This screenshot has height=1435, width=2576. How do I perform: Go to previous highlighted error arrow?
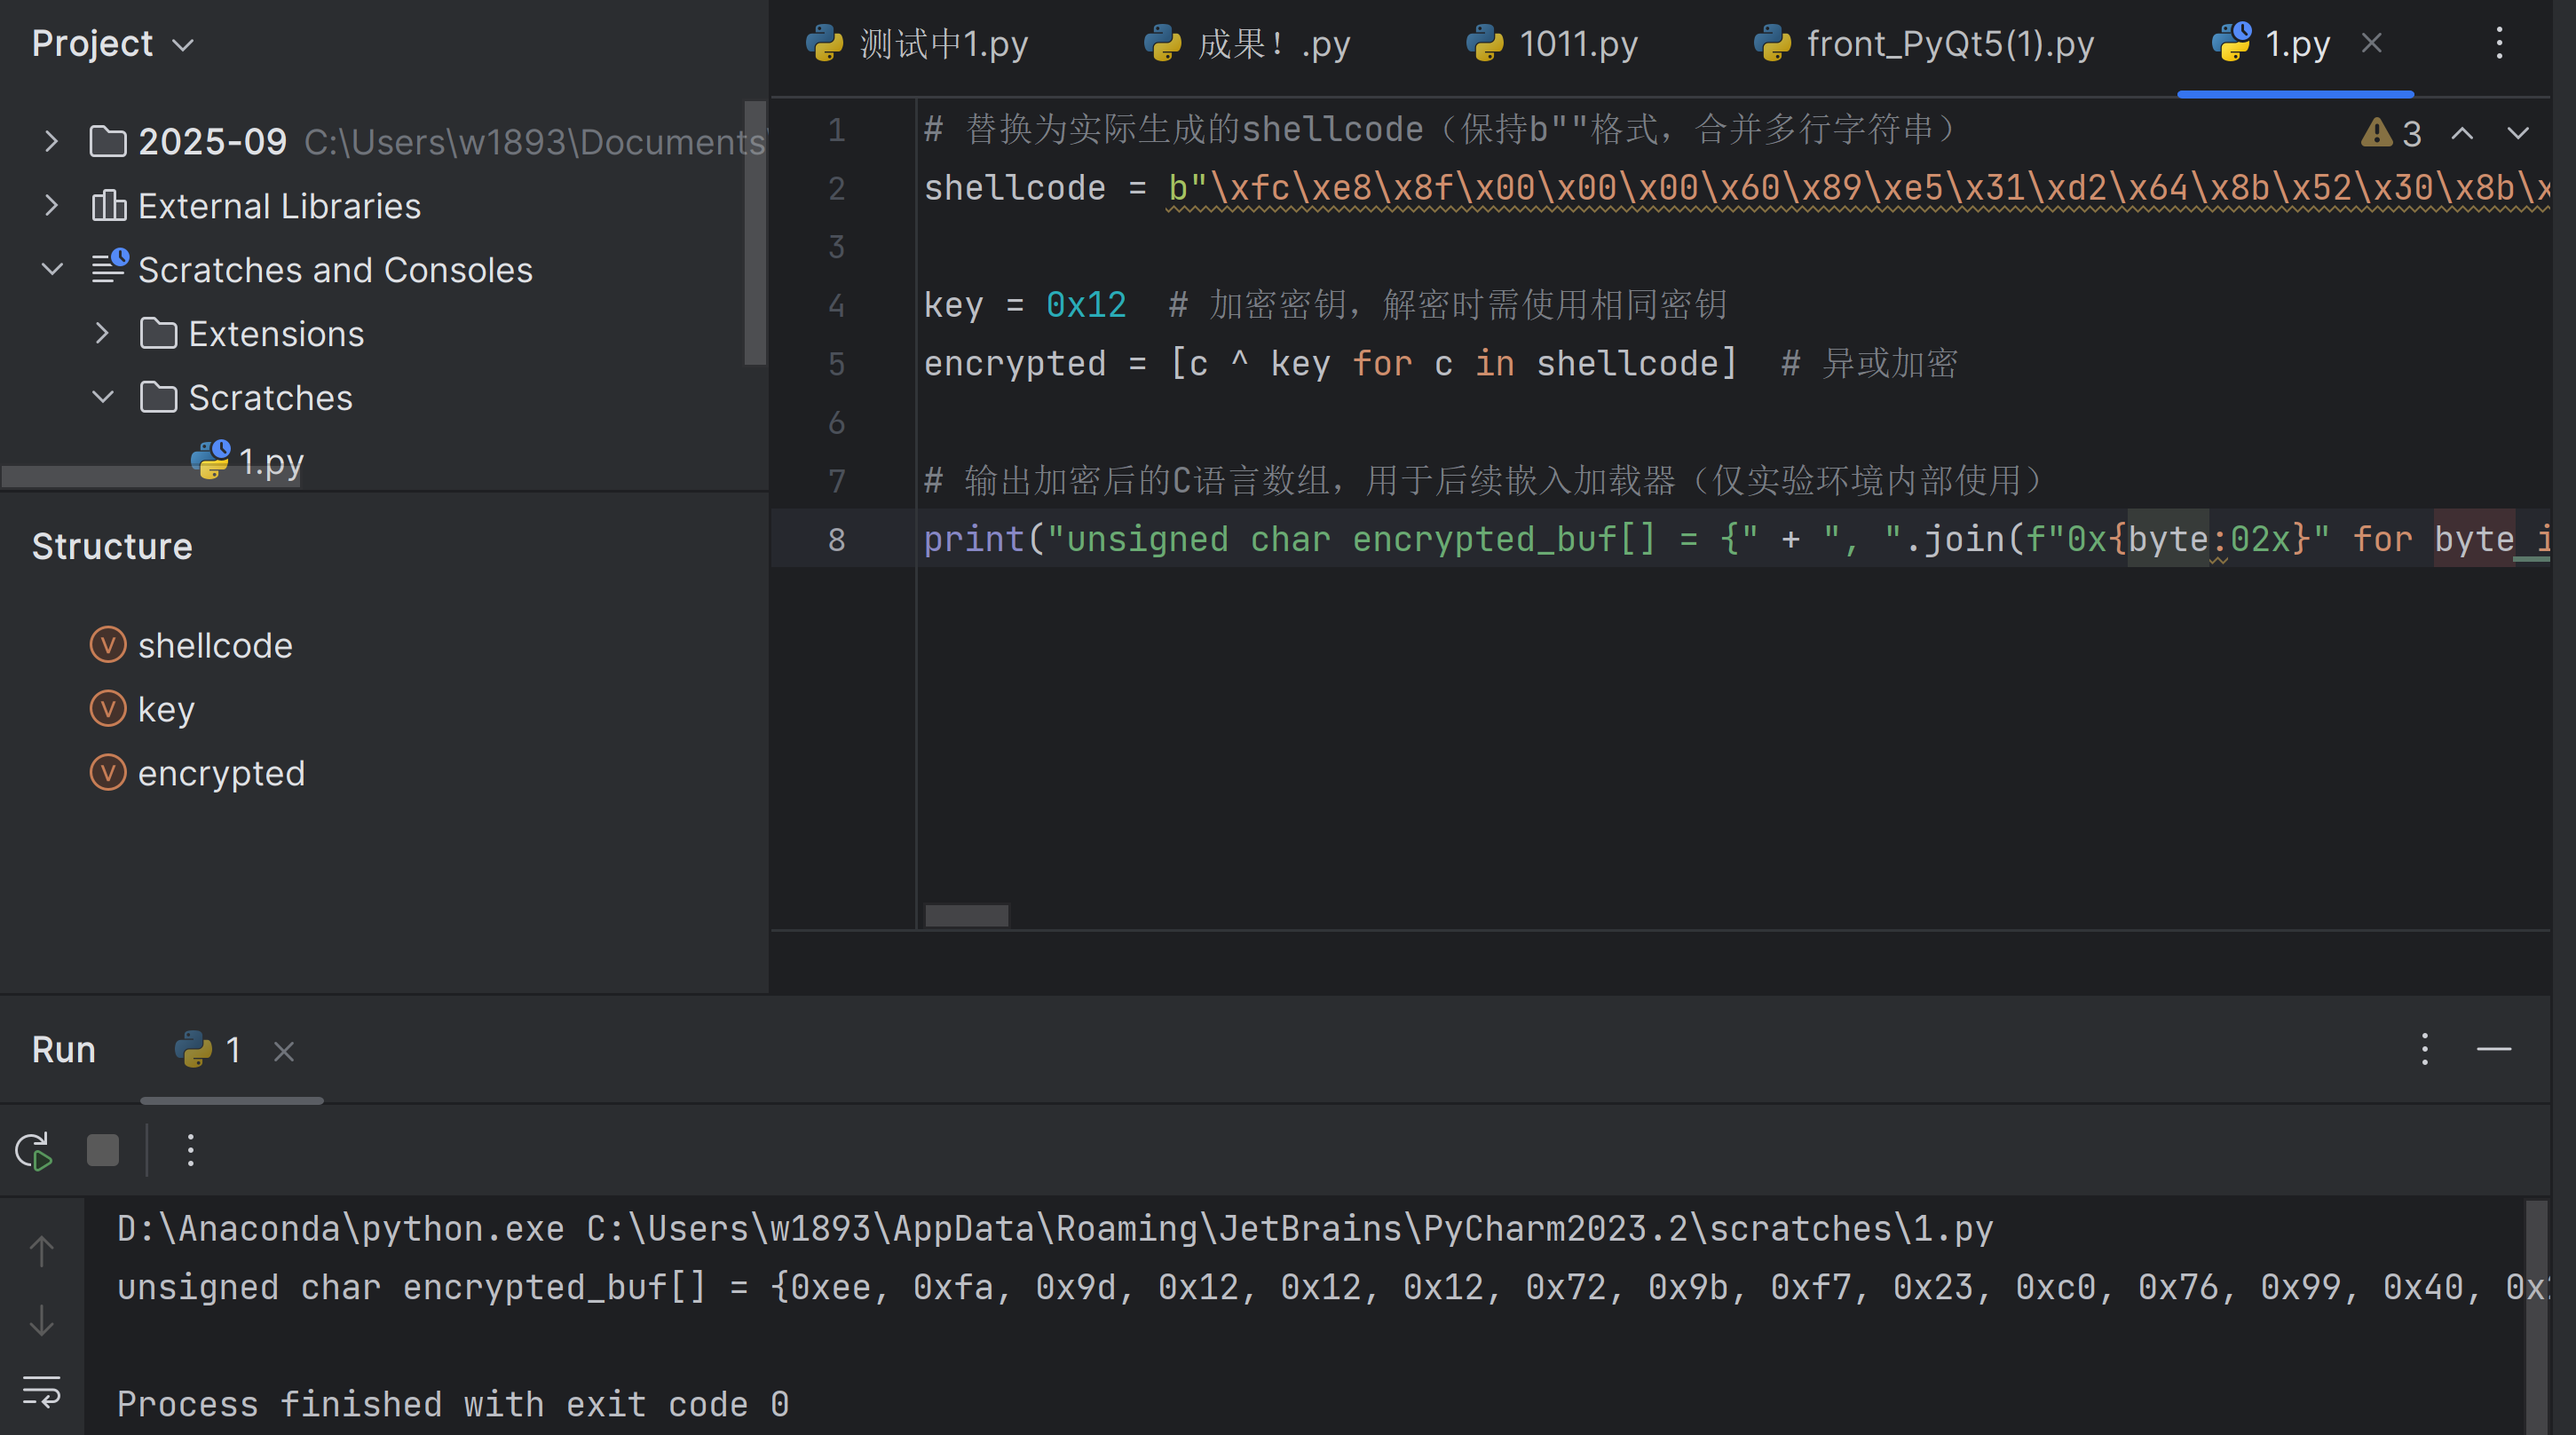coord(2462,133)
